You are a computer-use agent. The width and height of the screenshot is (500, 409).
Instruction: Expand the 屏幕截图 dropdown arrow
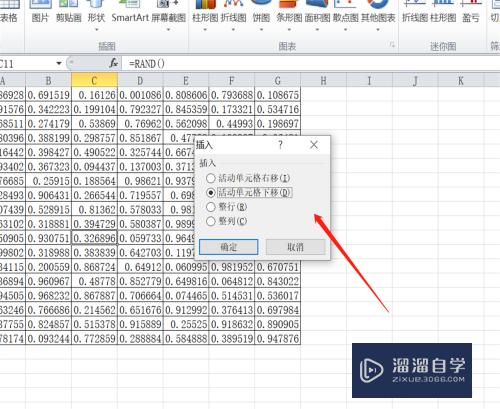point(168,30)
